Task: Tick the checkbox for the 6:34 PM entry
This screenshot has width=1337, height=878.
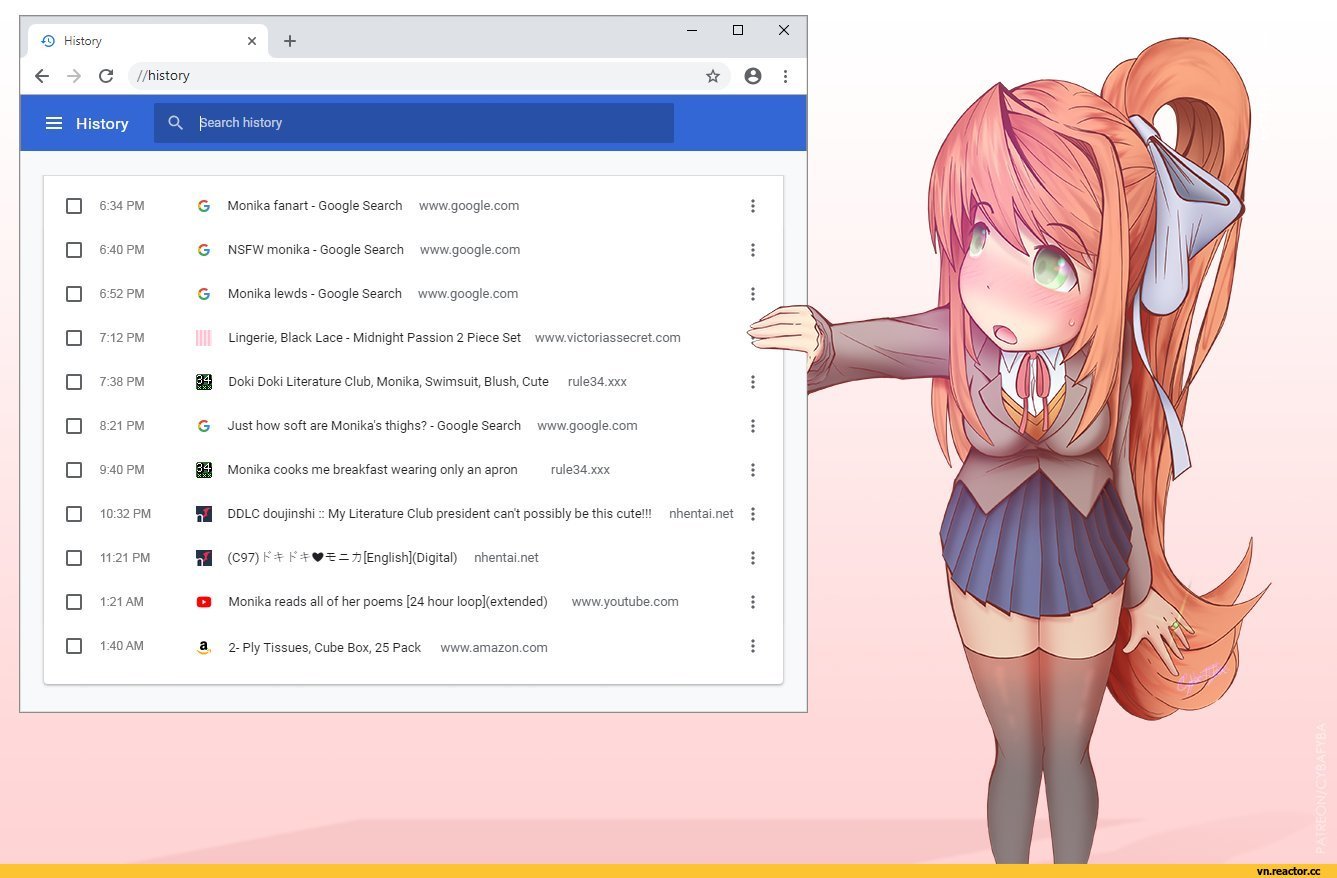Action: pos(74,206)
